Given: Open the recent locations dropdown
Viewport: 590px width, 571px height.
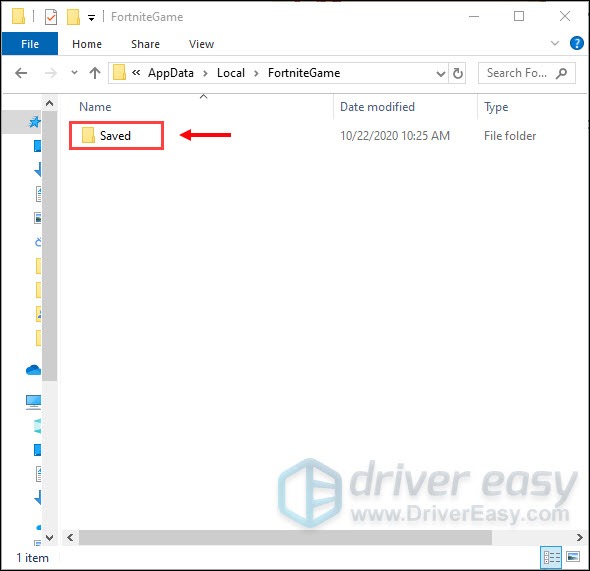Looking at the screenshot, I should click(74, 72).
